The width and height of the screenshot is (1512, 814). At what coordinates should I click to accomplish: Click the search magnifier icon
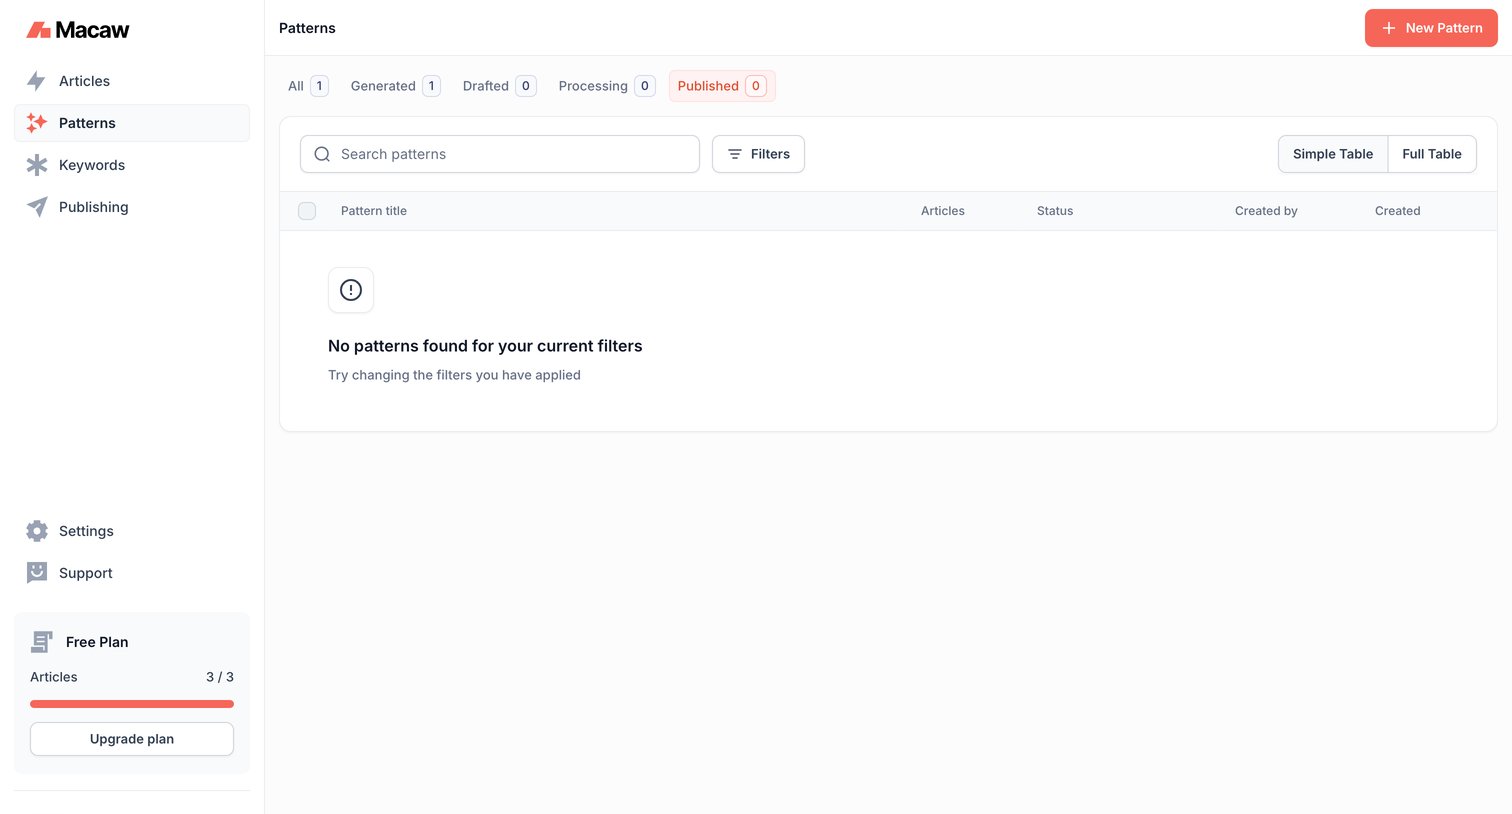click(322, 154)
